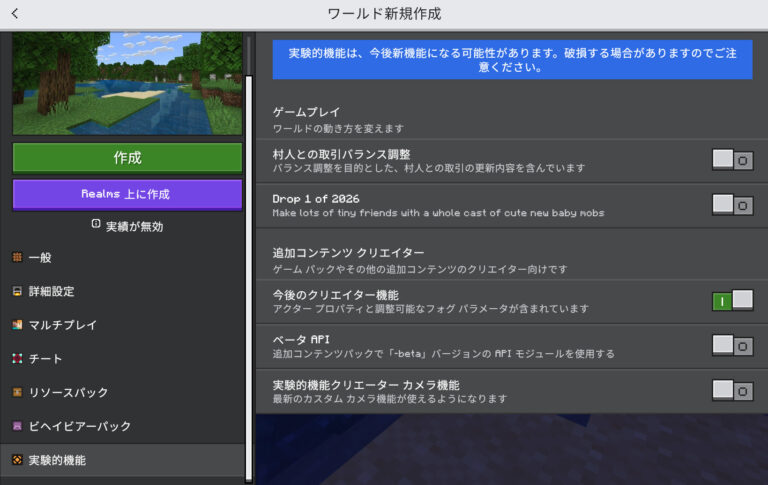Enable the ベータ API toggle
The height and width of the screenshot is (485, 768).
[732, 346]
